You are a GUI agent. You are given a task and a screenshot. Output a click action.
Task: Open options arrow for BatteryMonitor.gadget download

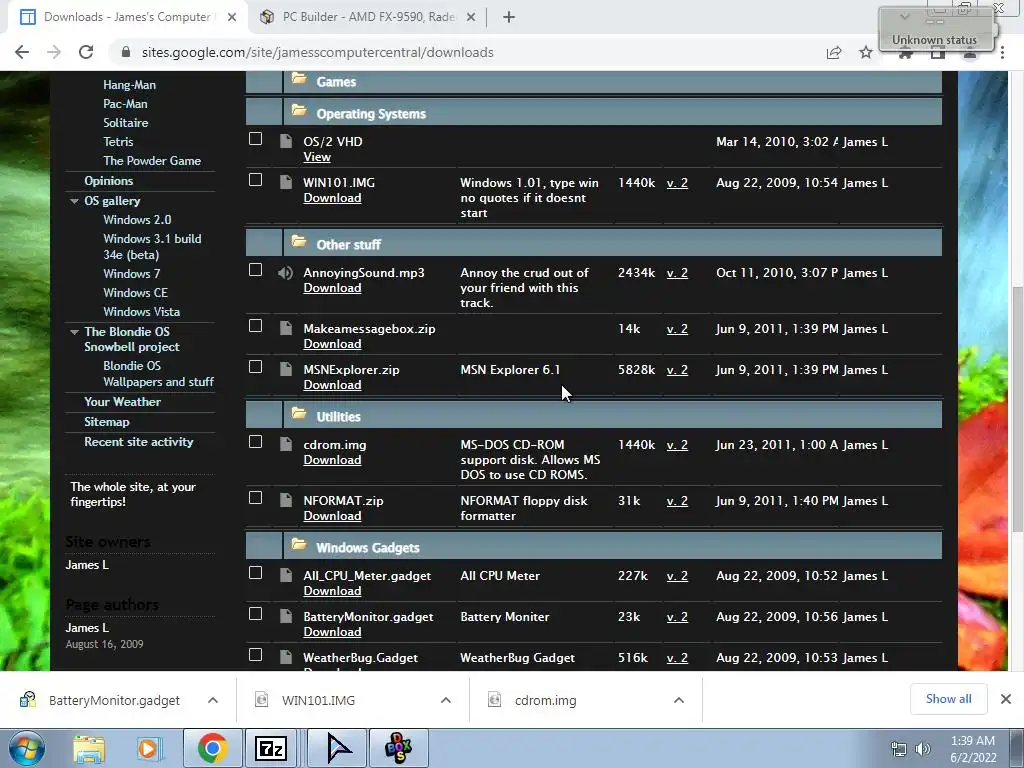[213, 700]
